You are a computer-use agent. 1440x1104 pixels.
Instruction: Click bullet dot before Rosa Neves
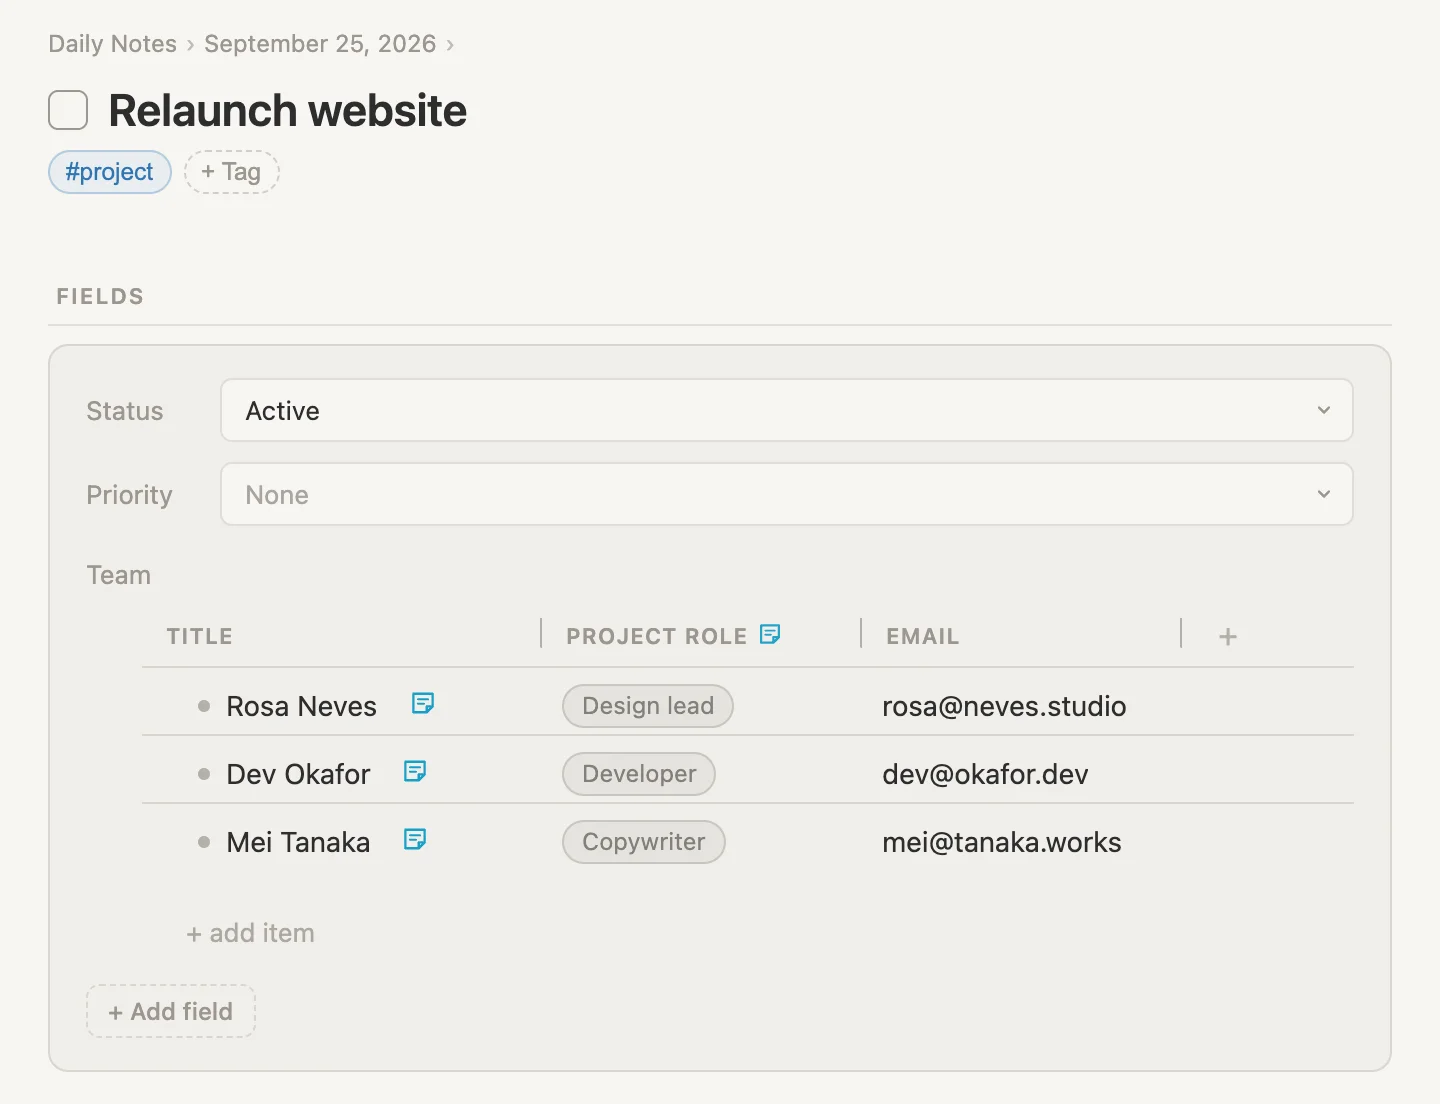(x=204, y=706)
